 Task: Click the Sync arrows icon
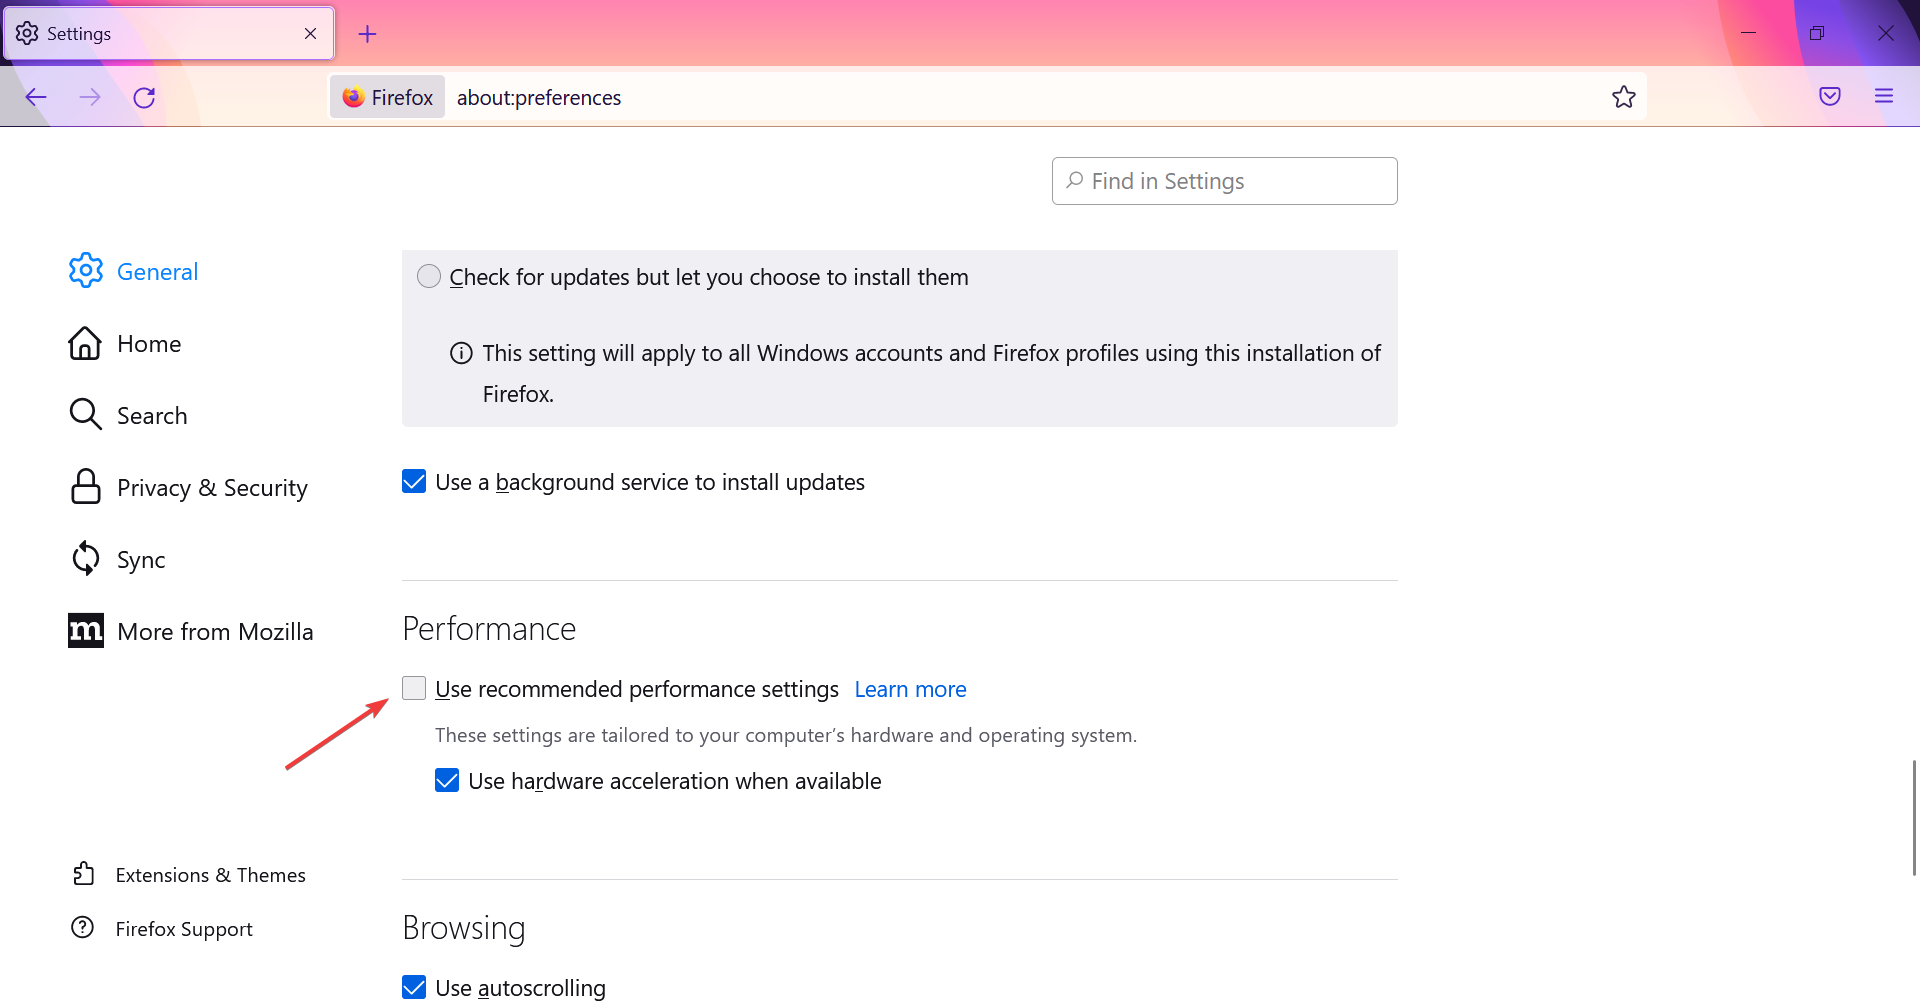[x=86, y=558]
